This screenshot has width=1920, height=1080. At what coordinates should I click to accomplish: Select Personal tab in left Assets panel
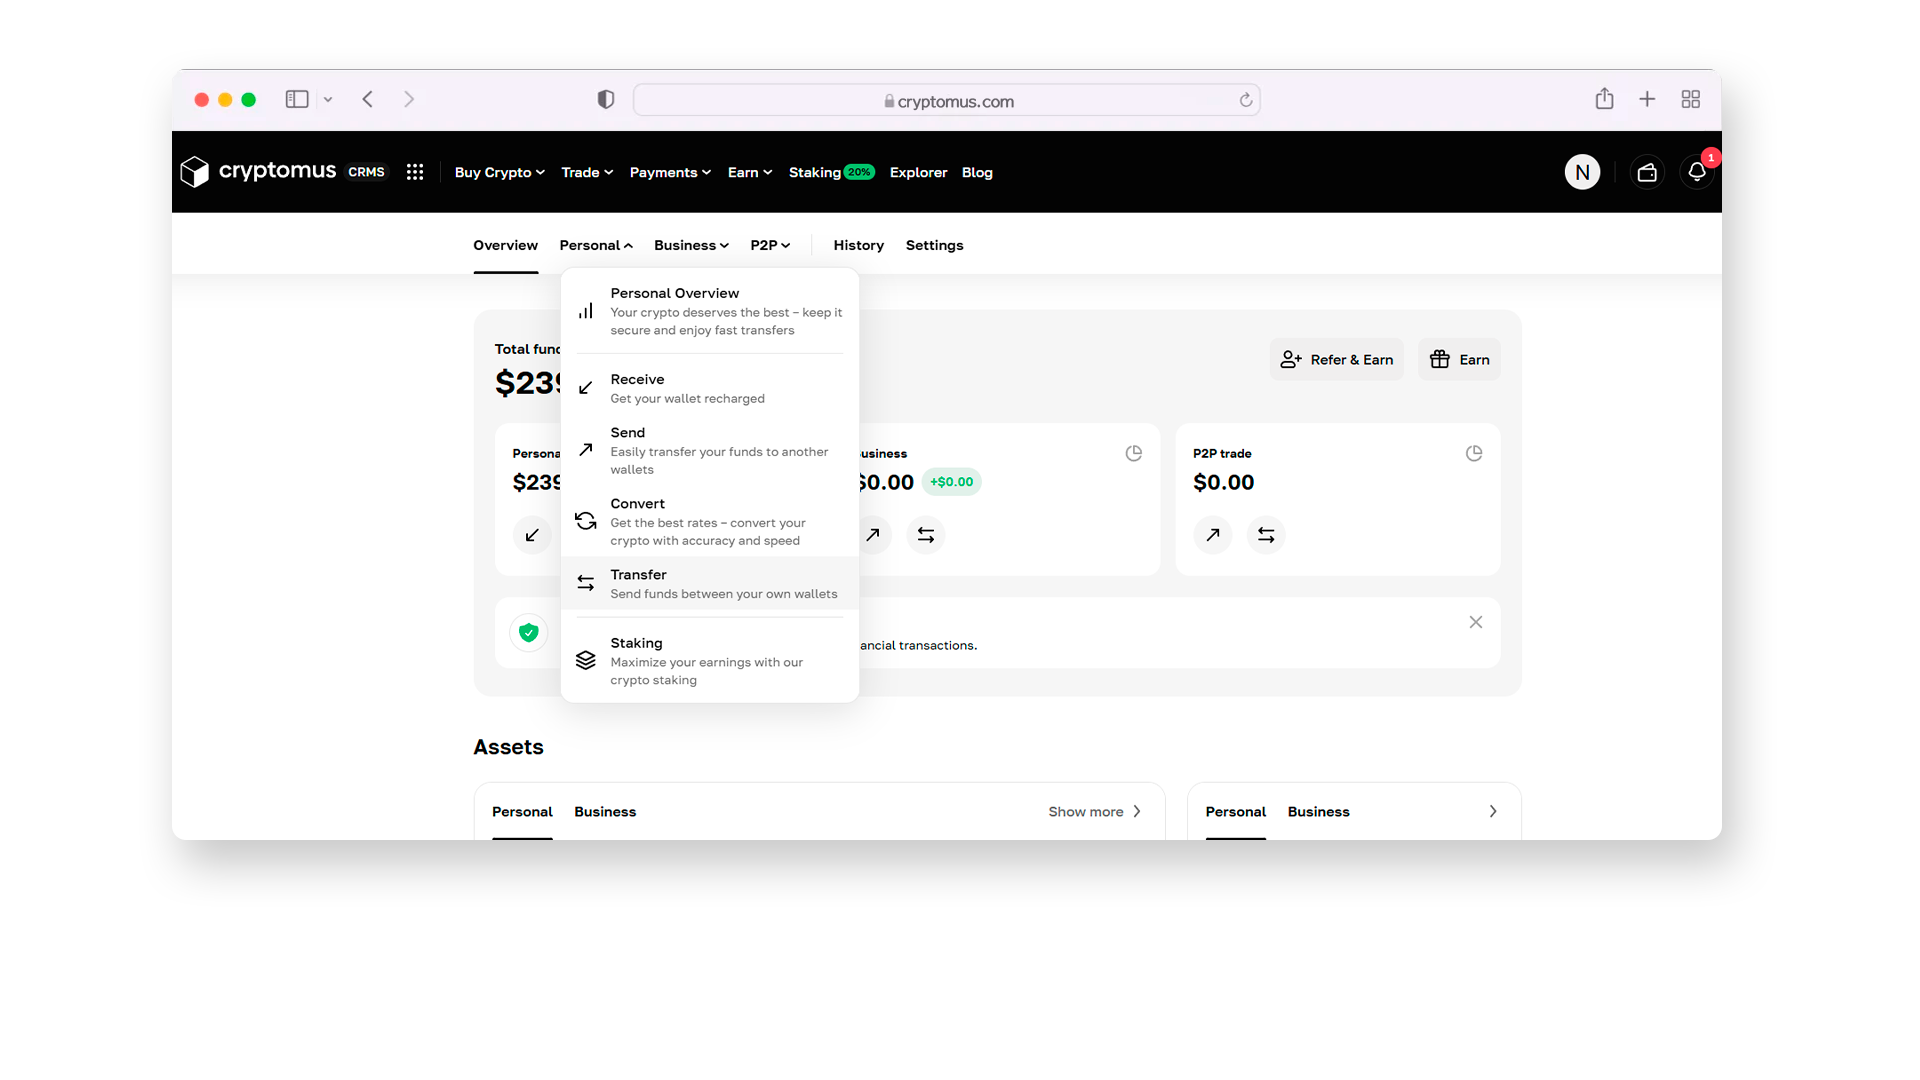pyautogui.click(x=522, y=811)
